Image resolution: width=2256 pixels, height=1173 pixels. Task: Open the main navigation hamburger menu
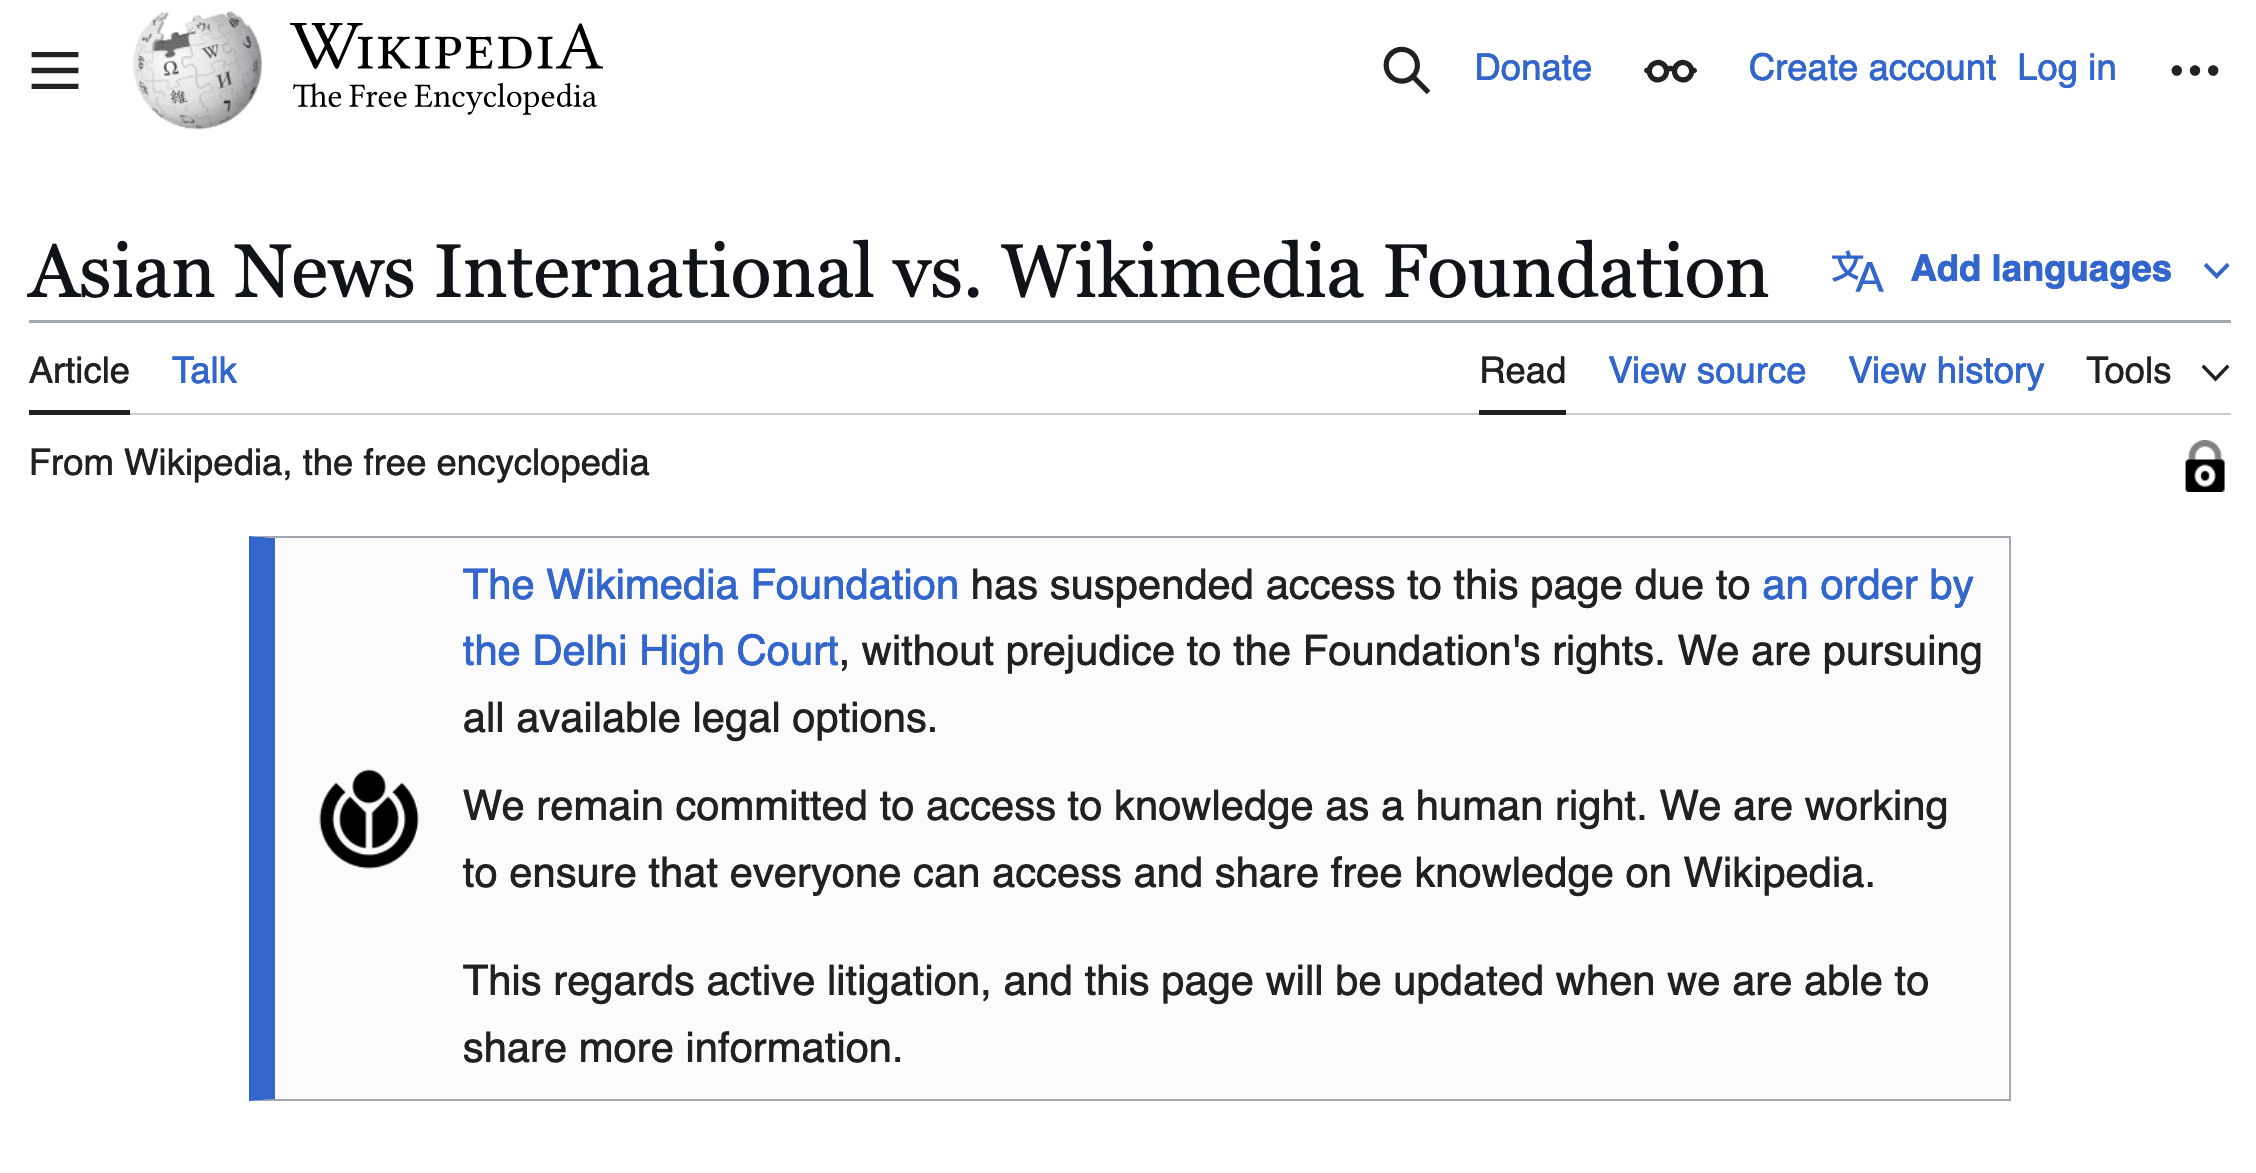pyautogui.click(x=55, y=70)
